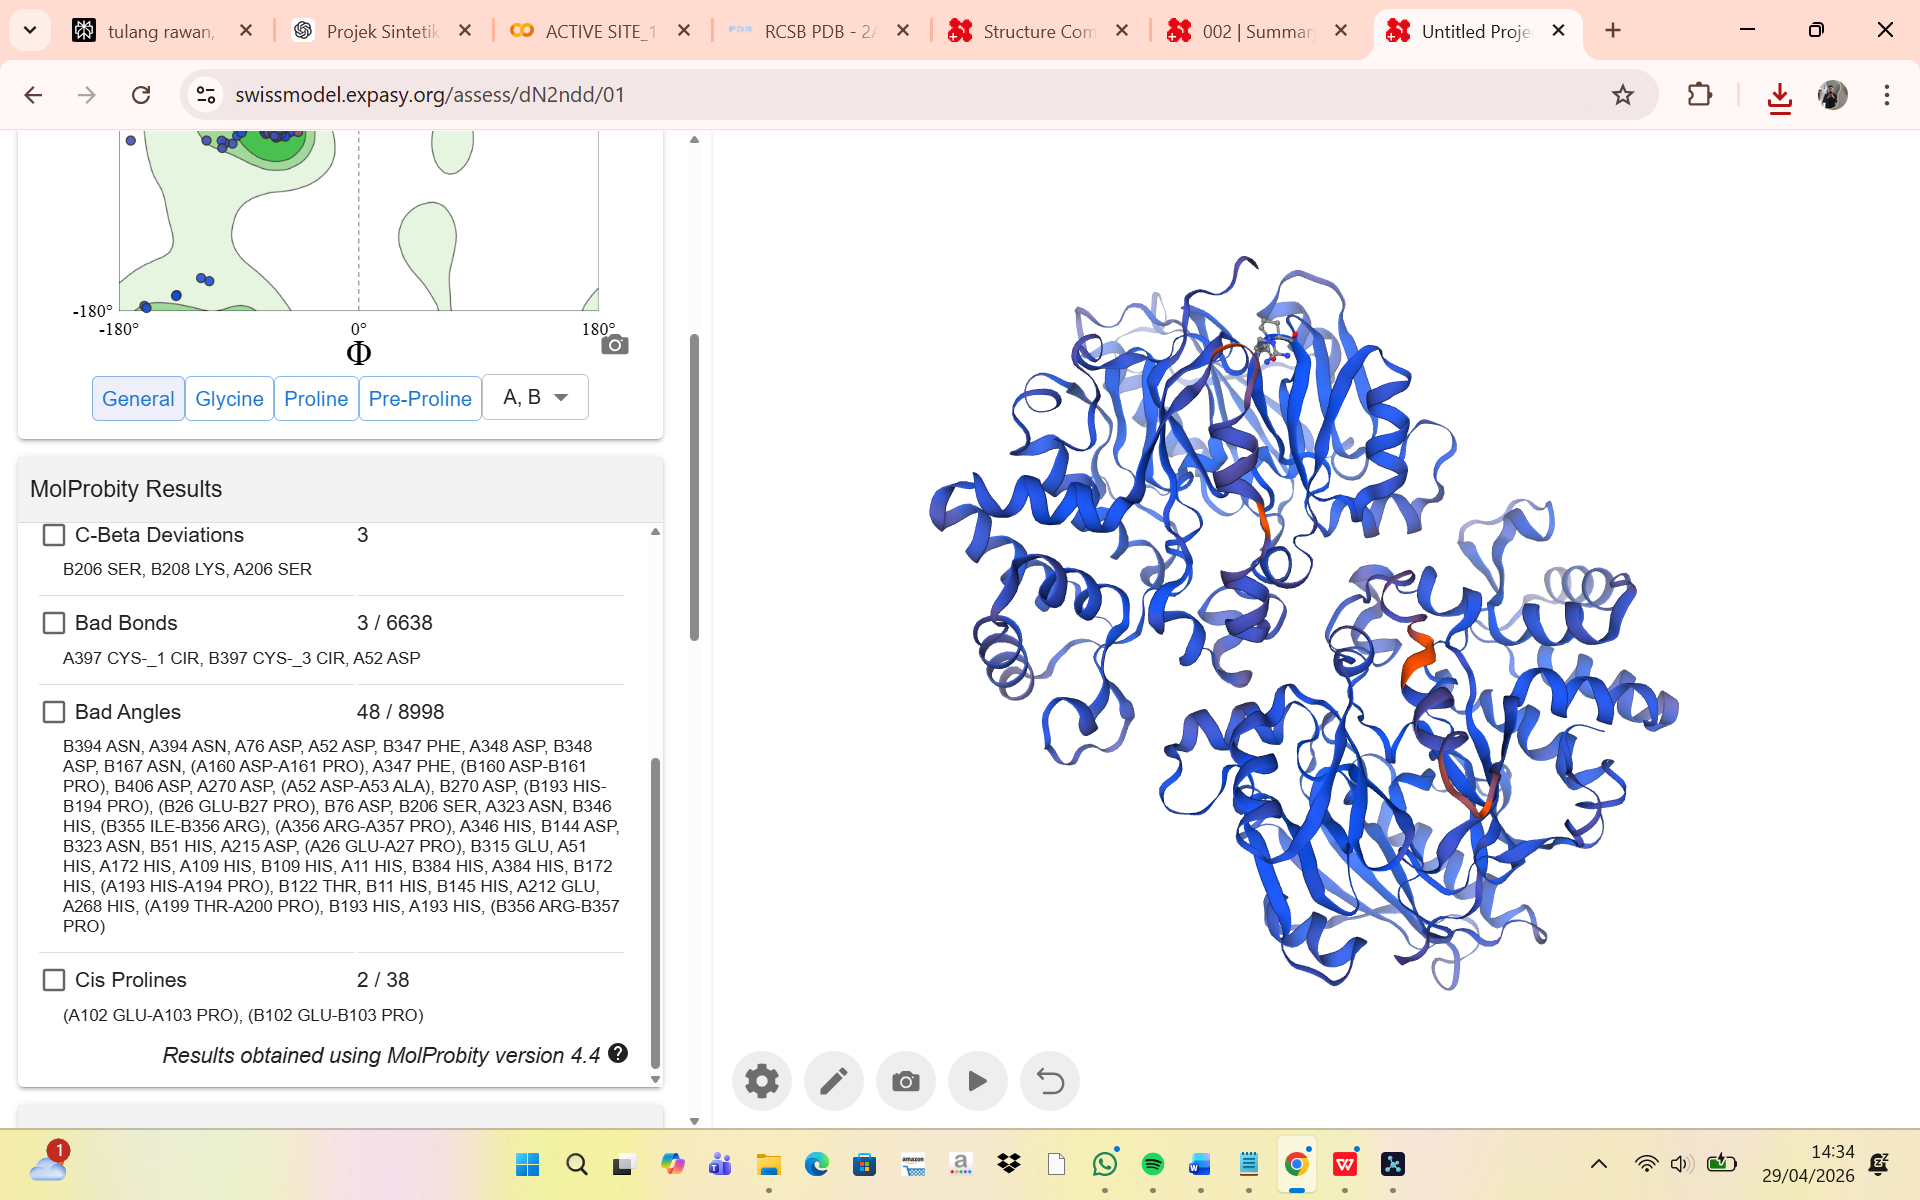The width and height of the screenshot is (1920, 1200).
Task: Reload the SWISS-MODEL page
Action: 141,95
